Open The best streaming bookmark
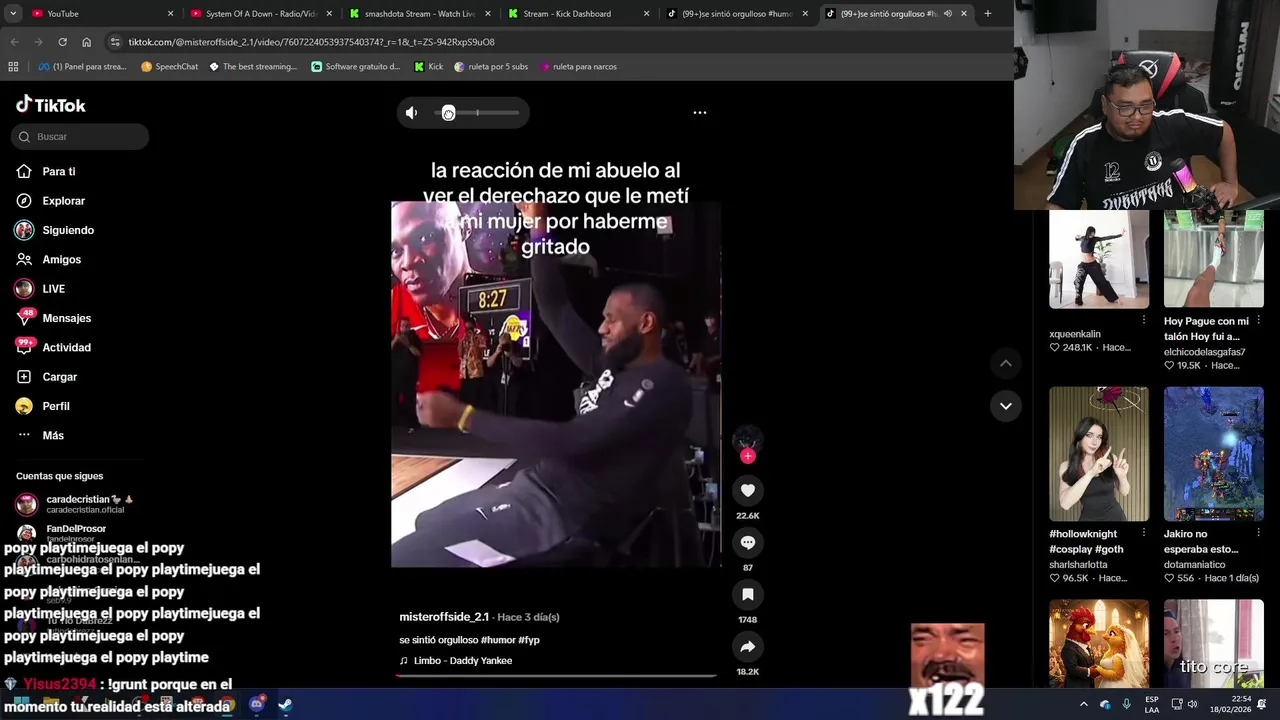This screenshot has width=1280, height=720. pos(253,67)
